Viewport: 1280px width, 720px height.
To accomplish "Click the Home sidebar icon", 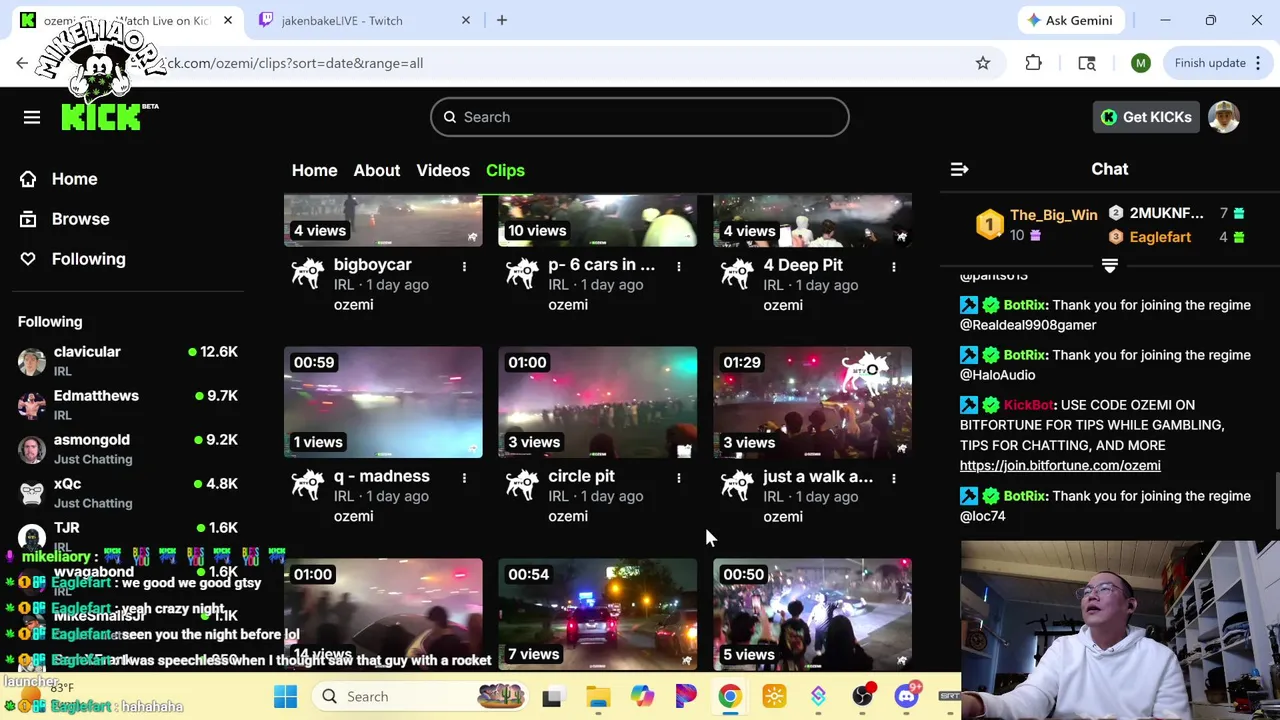I will (x=28, y=179).
